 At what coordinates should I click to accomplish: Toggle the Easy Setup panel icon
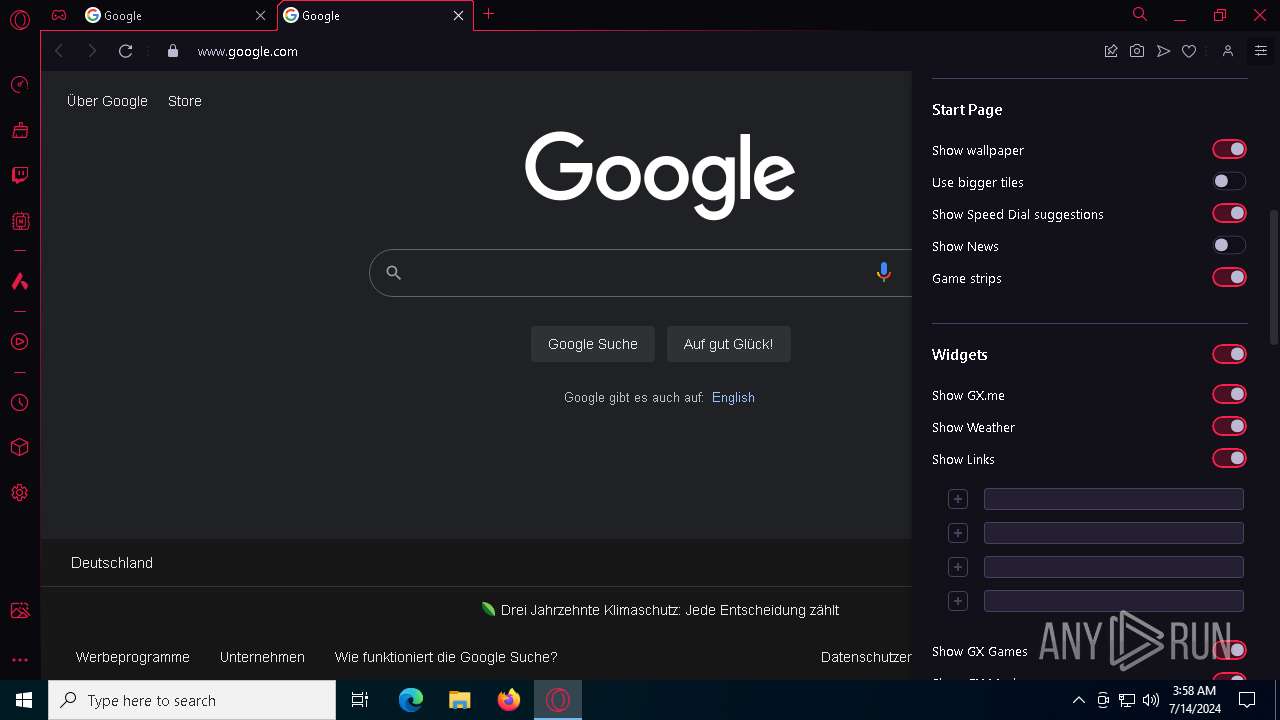click(x=1260, y=51)
